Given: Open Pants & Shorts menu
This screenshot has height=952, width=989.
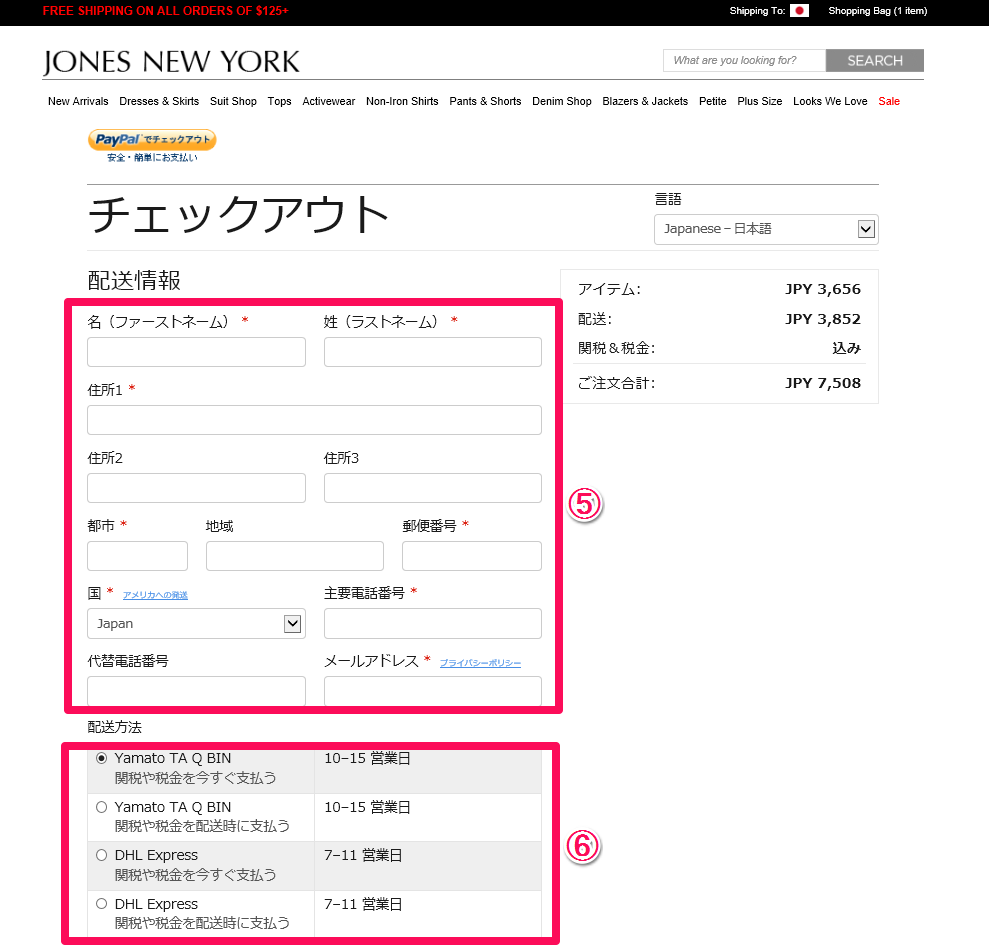Looking at the screenshot, I should click(485, 101).
